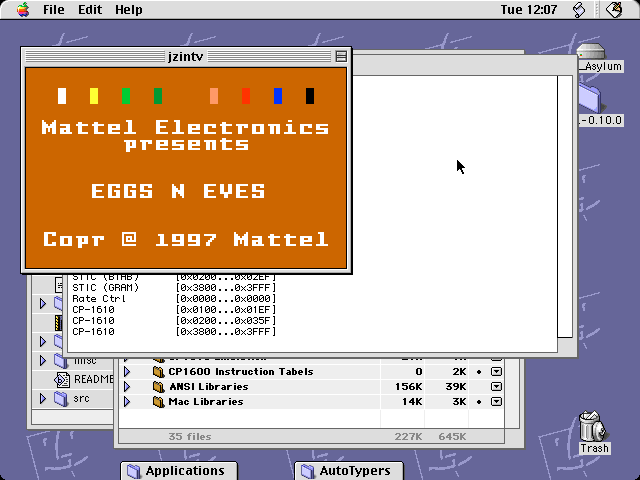Click the console address '[0x0200...0x035F]'

point(226,321)
